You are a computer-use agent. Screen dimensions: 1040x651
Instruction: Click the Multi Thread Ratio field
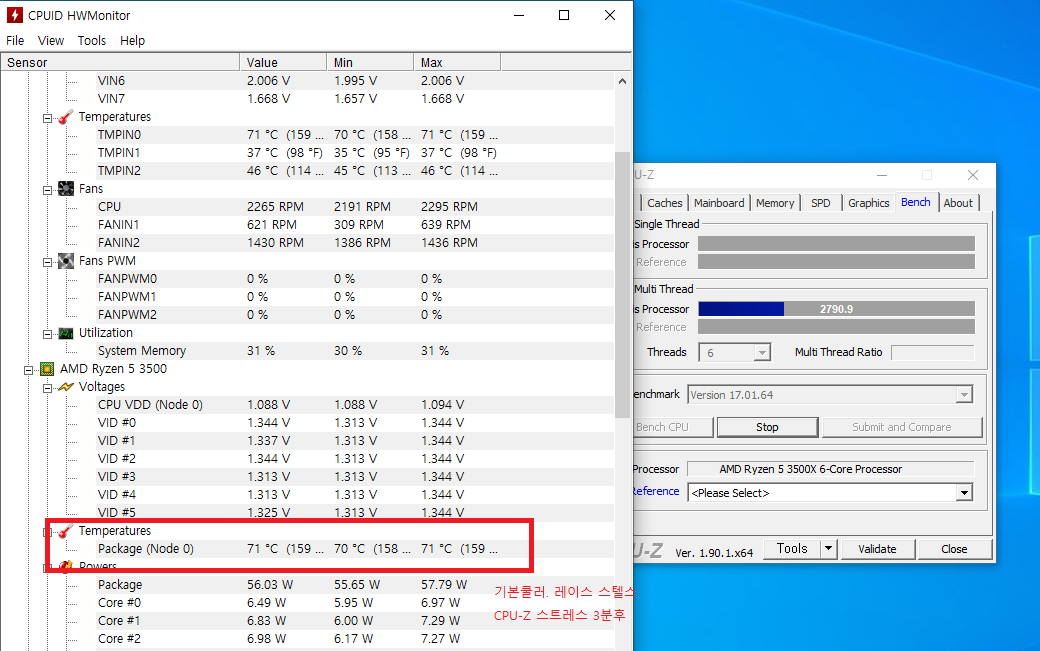933,353
